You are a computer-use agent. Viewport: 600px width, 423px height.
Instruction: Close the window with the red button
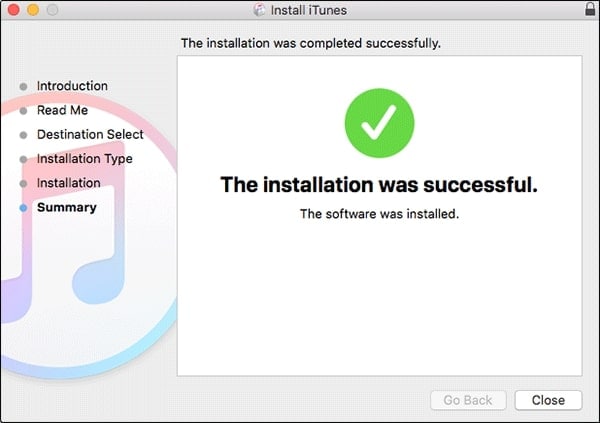(x=12, y=11)
